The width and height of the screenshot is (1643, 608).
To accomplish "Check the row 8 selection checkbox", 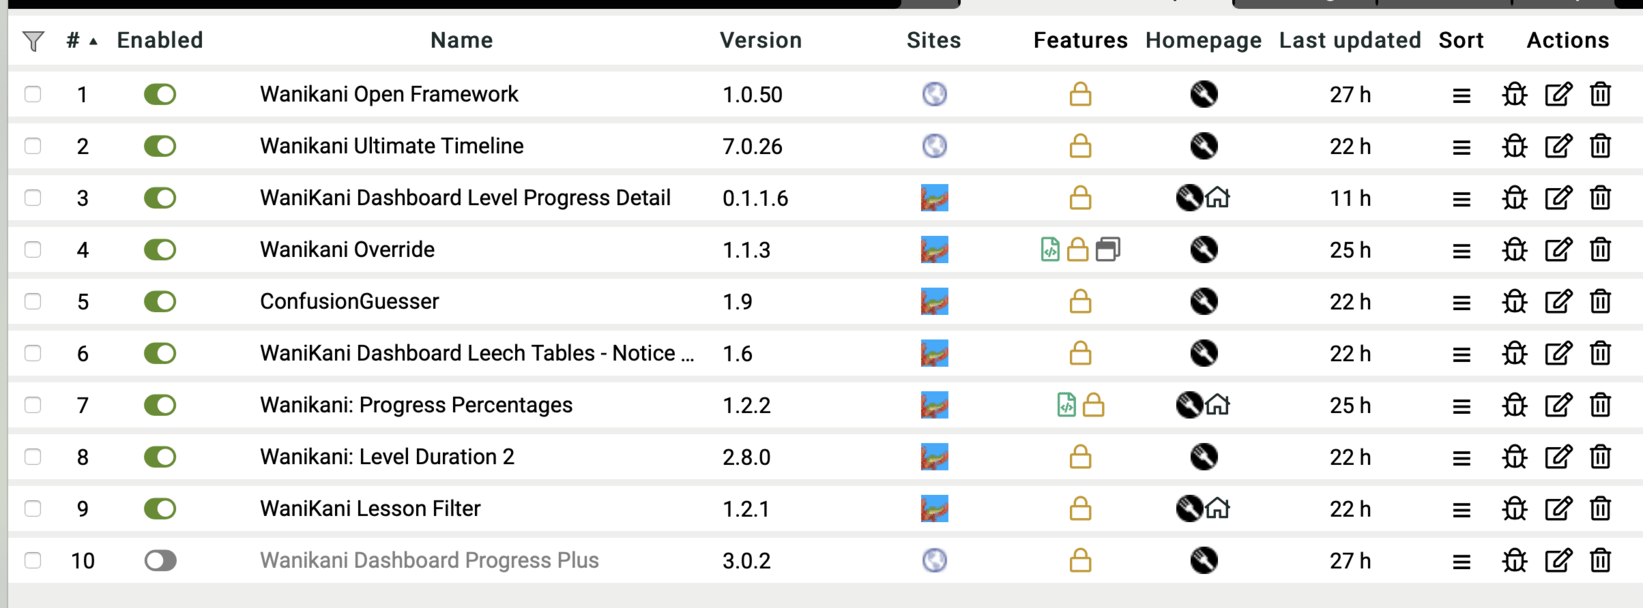I will (33, 457).
